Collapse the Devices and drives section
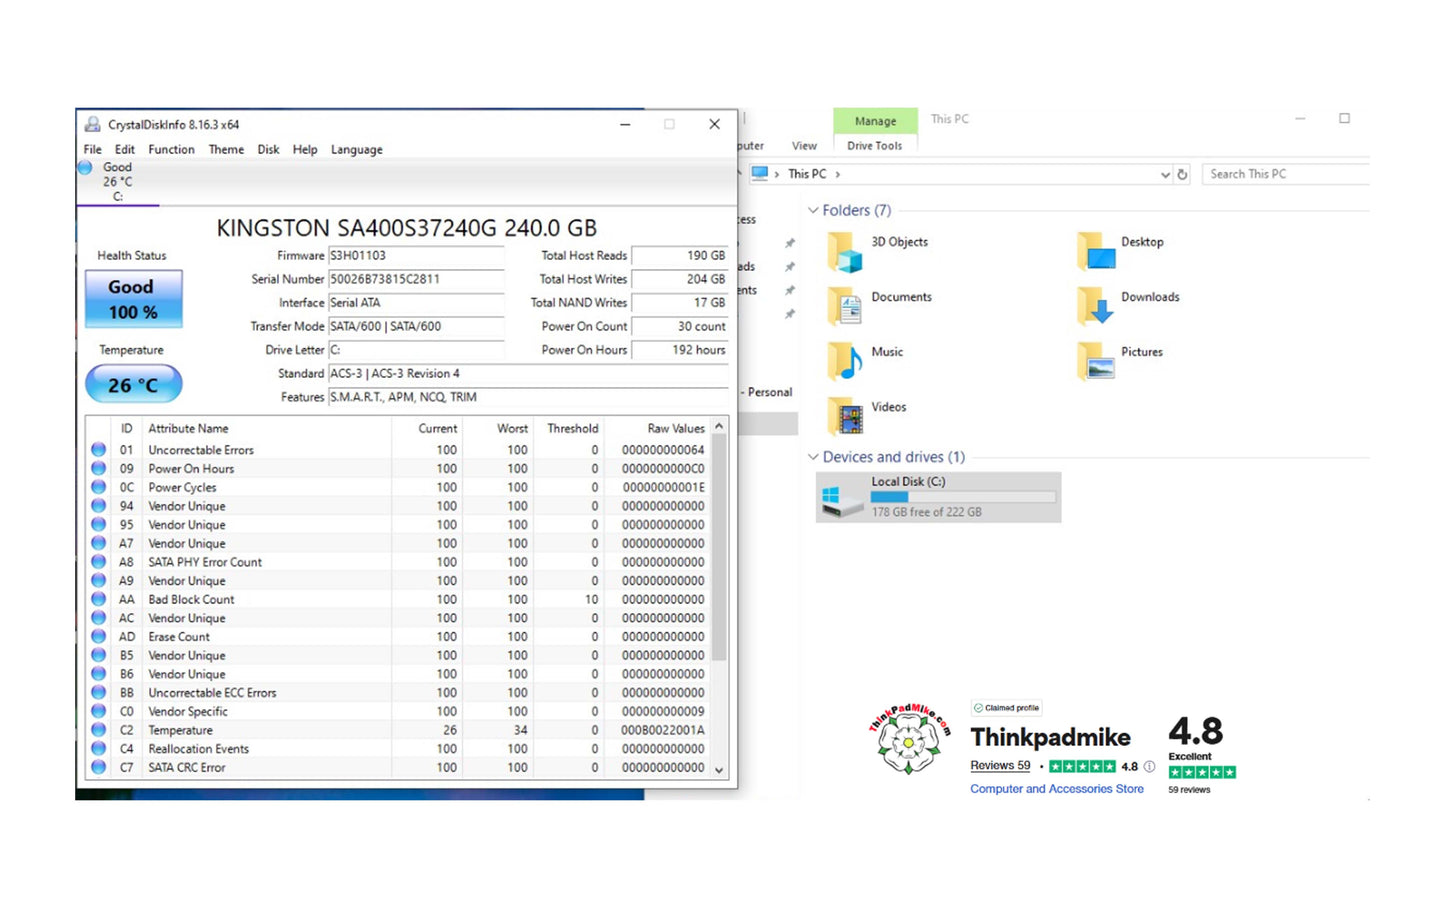The height and width of the screenshot is (908, 1445). point(813,457)
